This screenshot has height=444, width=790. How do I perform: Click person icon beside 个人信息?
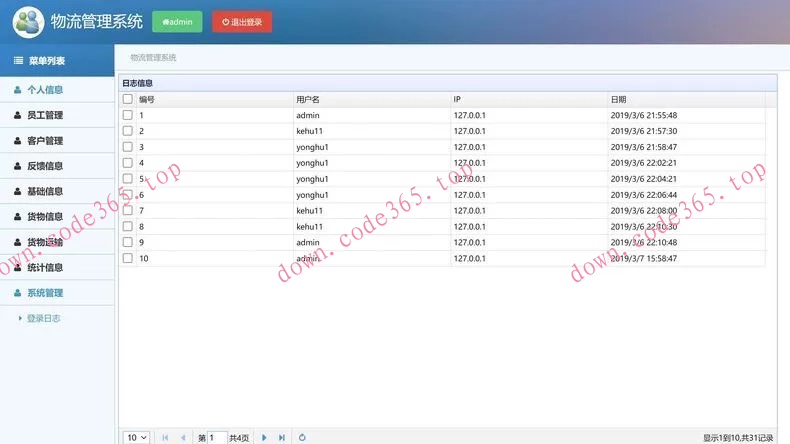[x=18, y=90]
